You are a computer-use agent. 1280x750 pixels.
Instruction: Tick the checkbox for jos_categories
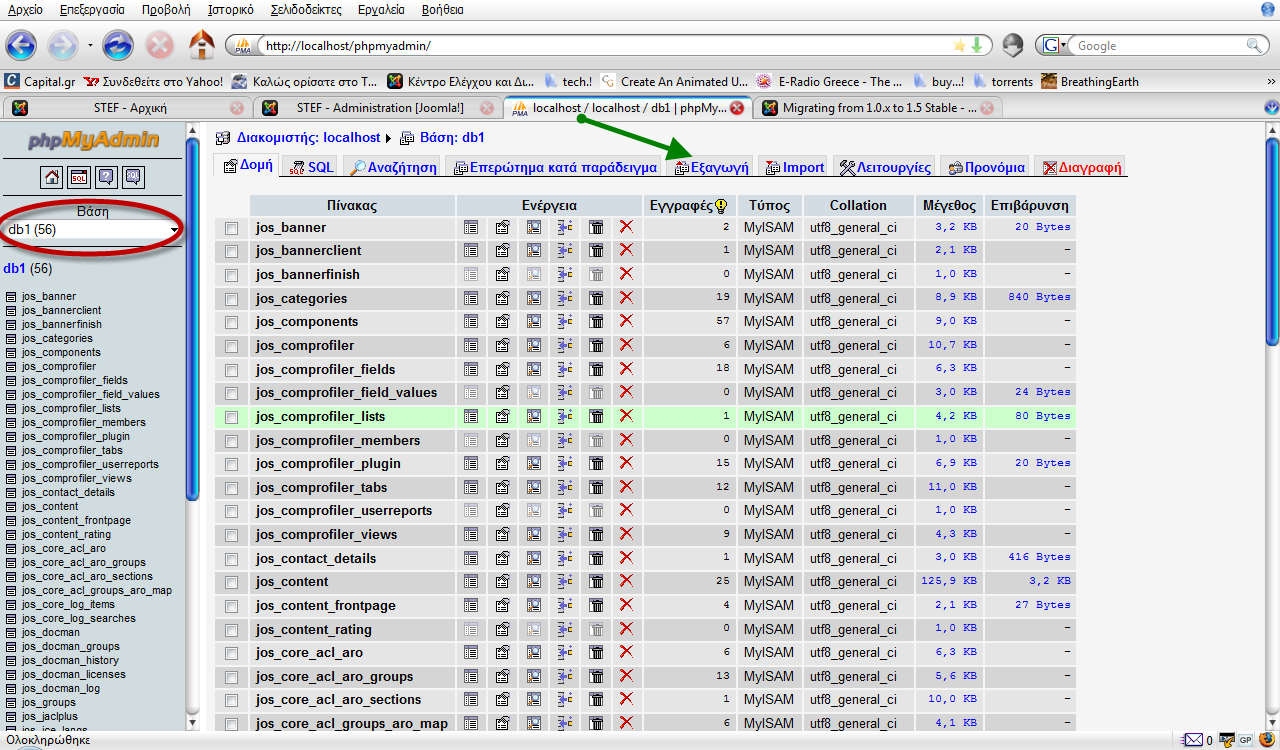click(x=232, y=299)
